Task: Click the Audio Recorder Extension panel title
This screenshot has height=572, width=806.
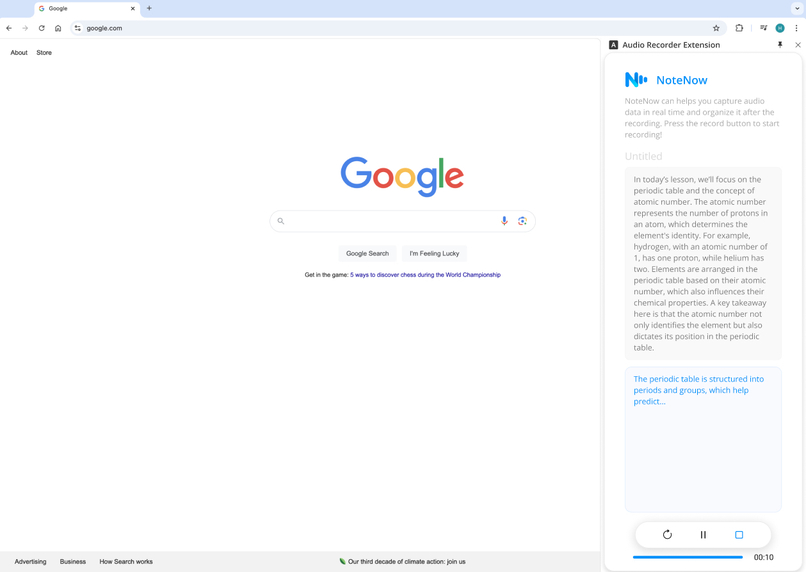Action: 671,45
